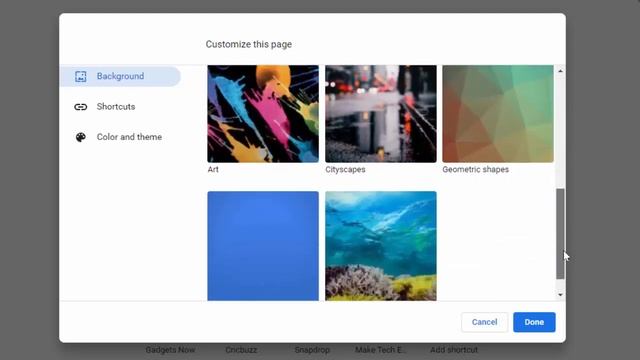Choose the solid blue background thumbnail

tap(263, 246)
